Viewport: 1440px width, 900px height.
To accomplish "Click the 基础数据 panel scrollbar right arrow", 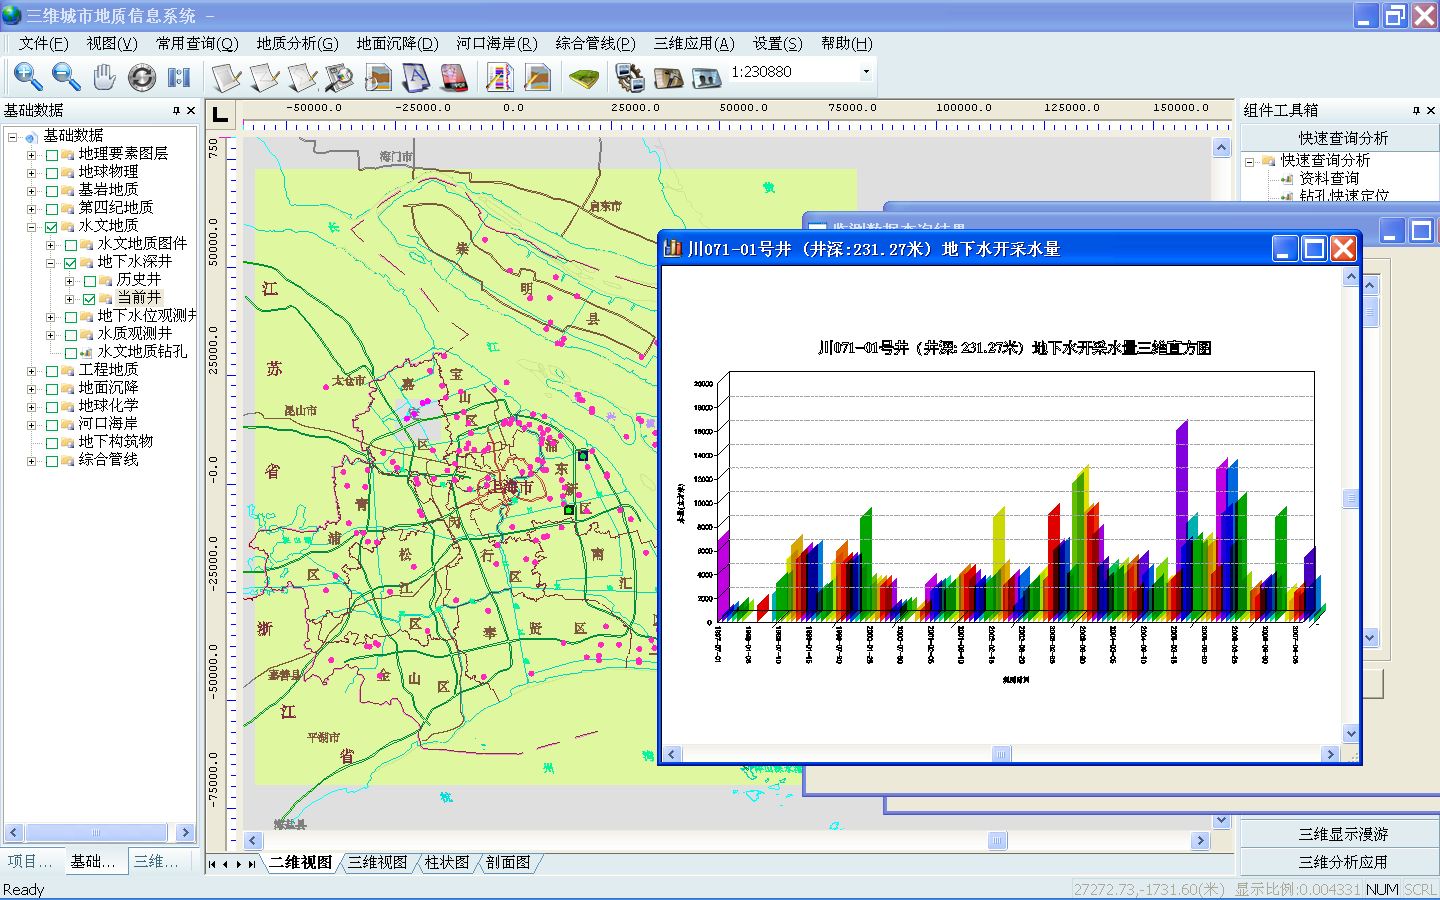I will [185, 832].
